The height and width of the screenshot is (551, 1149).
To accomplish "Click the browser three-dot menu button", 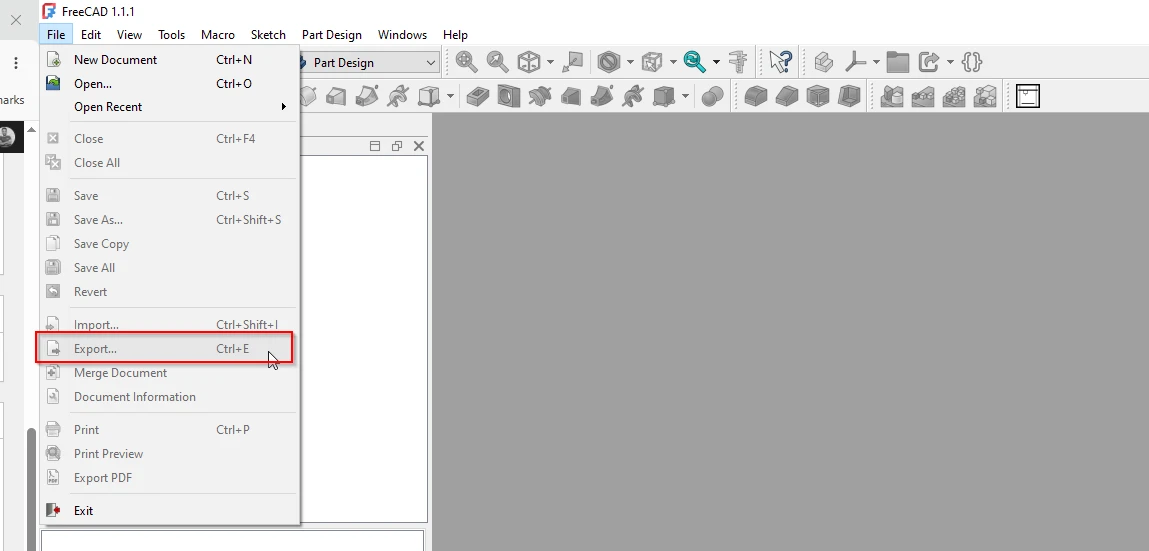I will [x=15, y=64].
